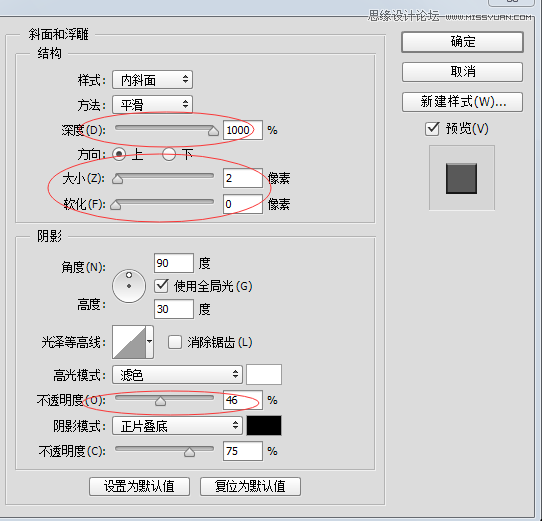Open the 样式 dropdown showing 内斜面
The height and width of the screenshot is (521, 542).
[x=152, y=80]
